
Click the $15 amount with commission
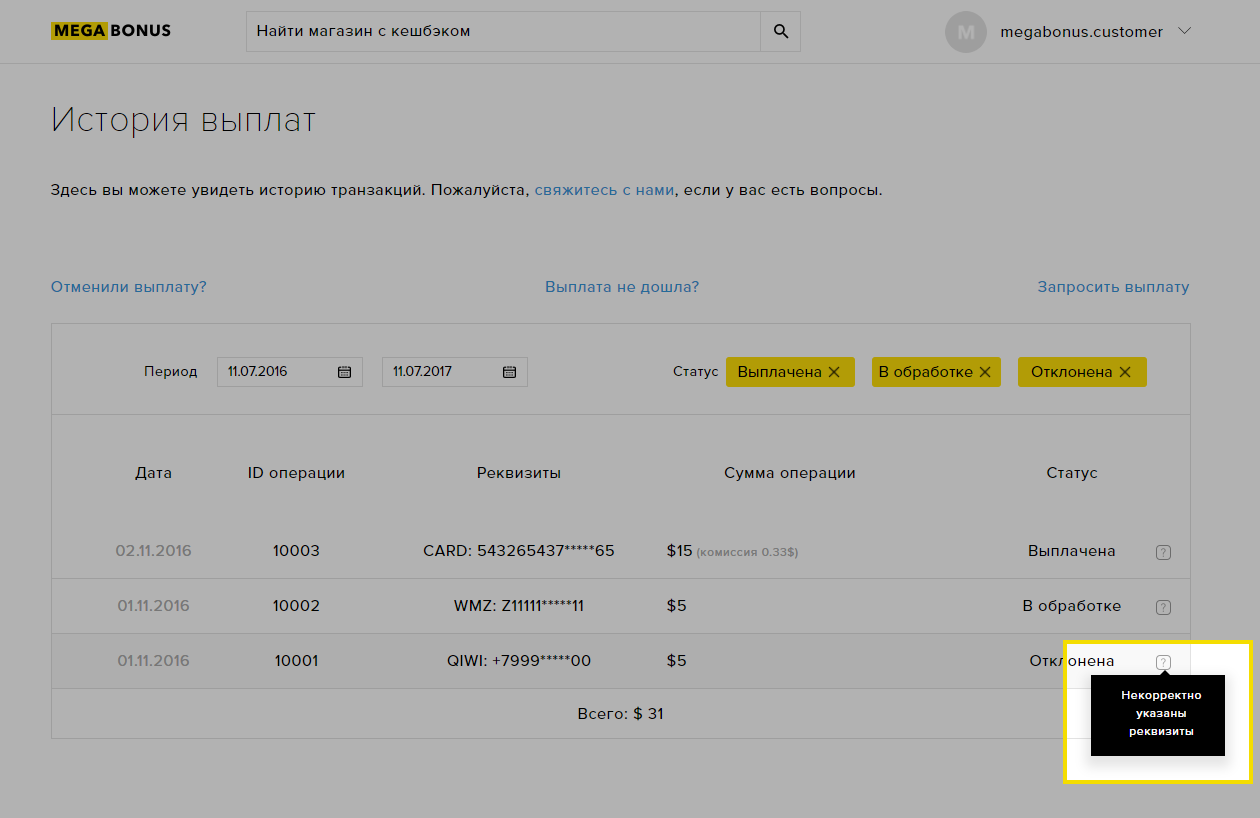point(733,551)
